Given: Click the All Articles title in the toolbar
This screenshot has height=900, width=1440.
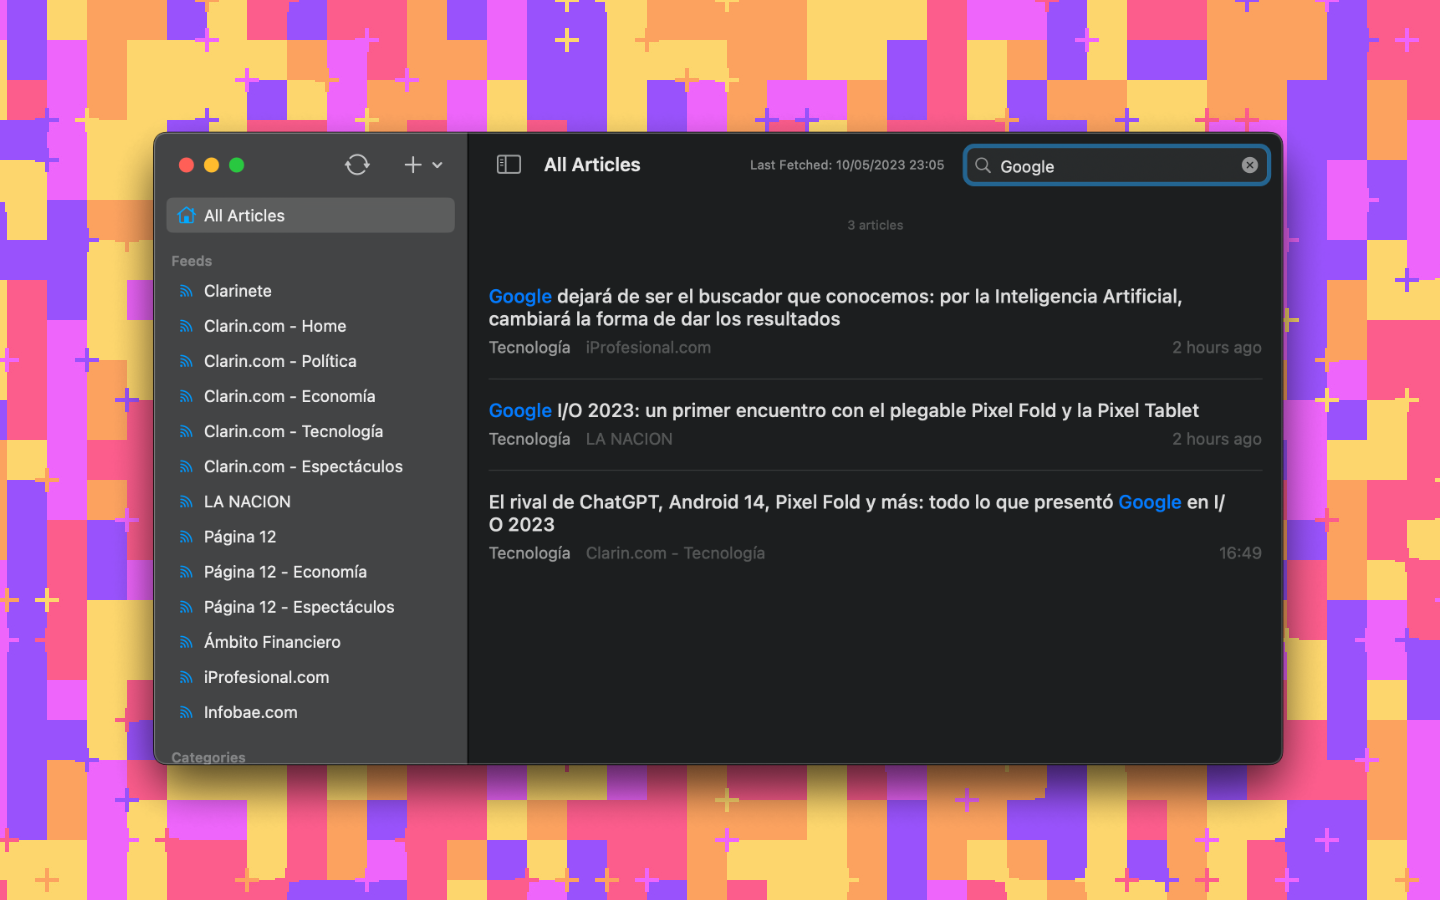Looking at the screenshot, I should (592, 165).
